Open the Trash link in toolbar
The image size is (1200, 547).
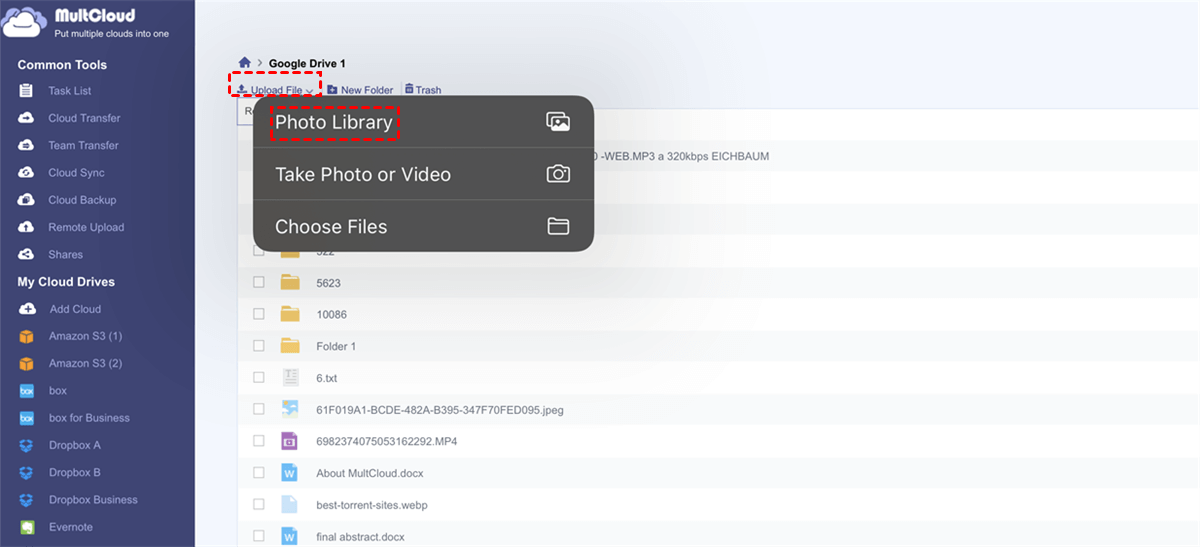coord(423,90)
